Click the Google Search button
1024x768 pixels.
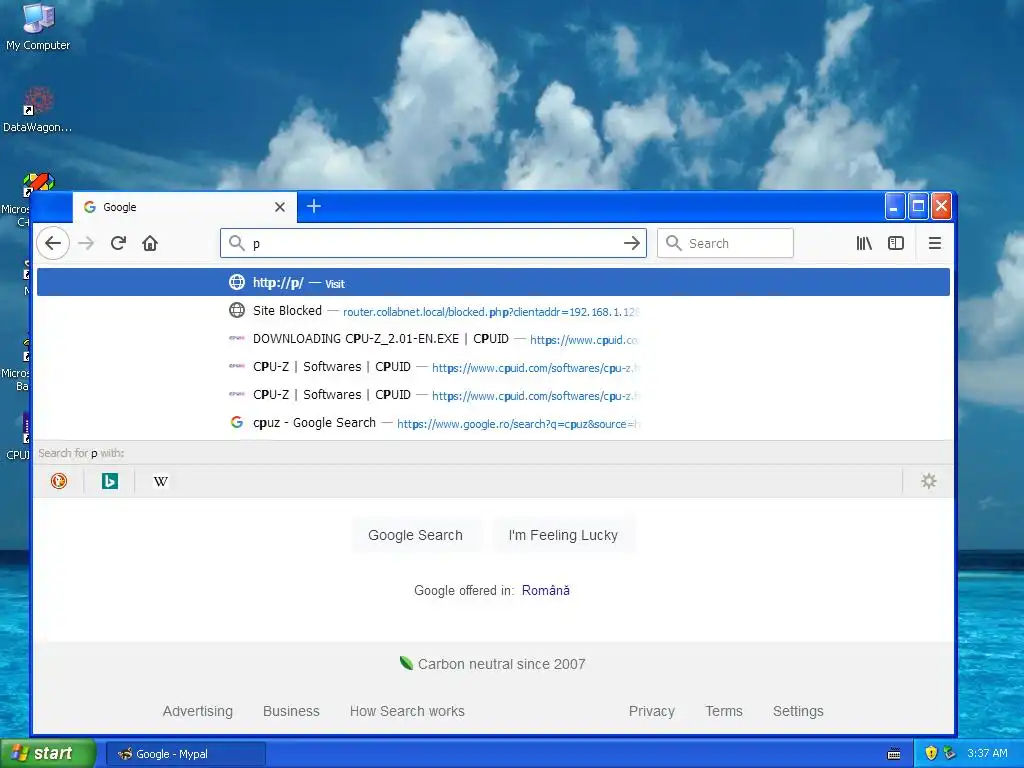click(415, 536)
